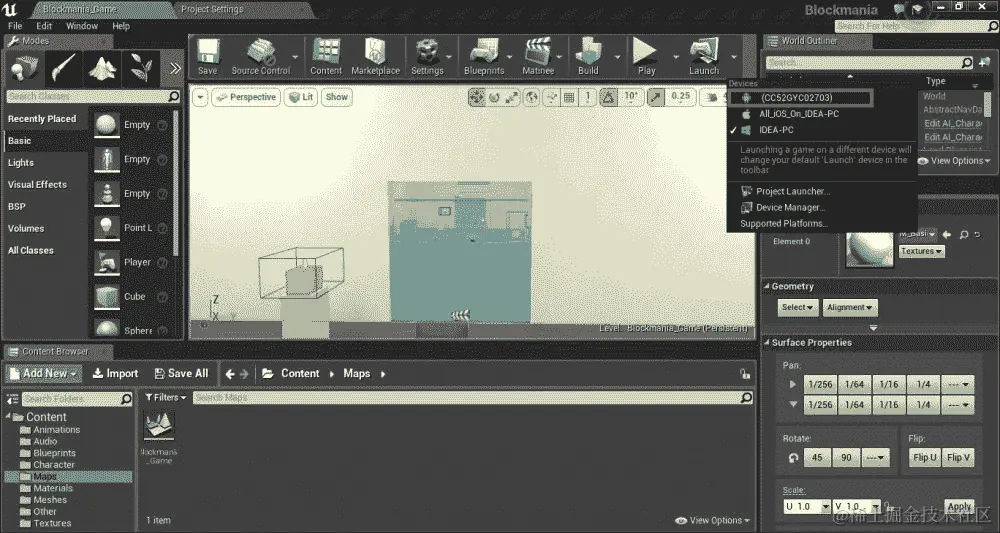Open Device Manager from launch menu
1000x533 pixels.
[790, 207]
